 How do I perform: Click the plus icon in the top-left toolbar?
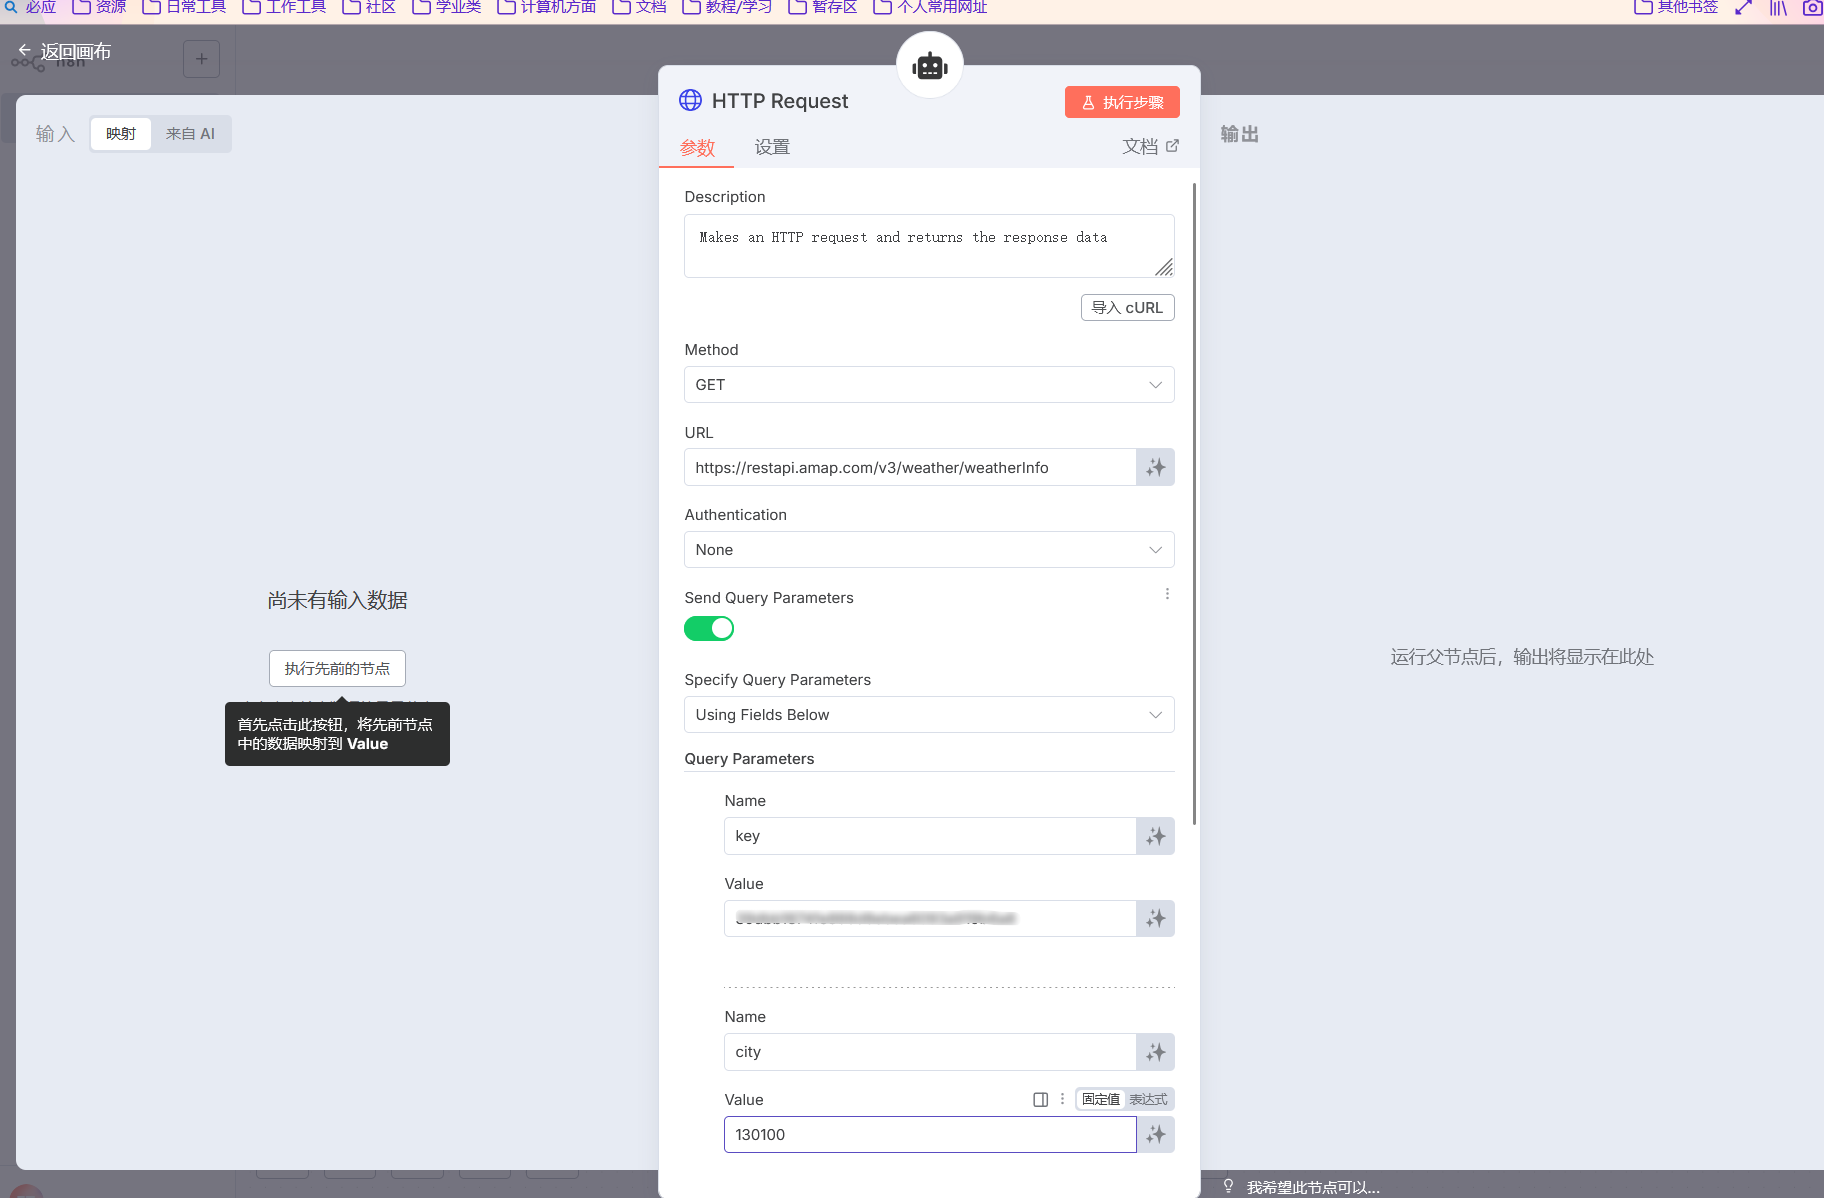[201, 59]
